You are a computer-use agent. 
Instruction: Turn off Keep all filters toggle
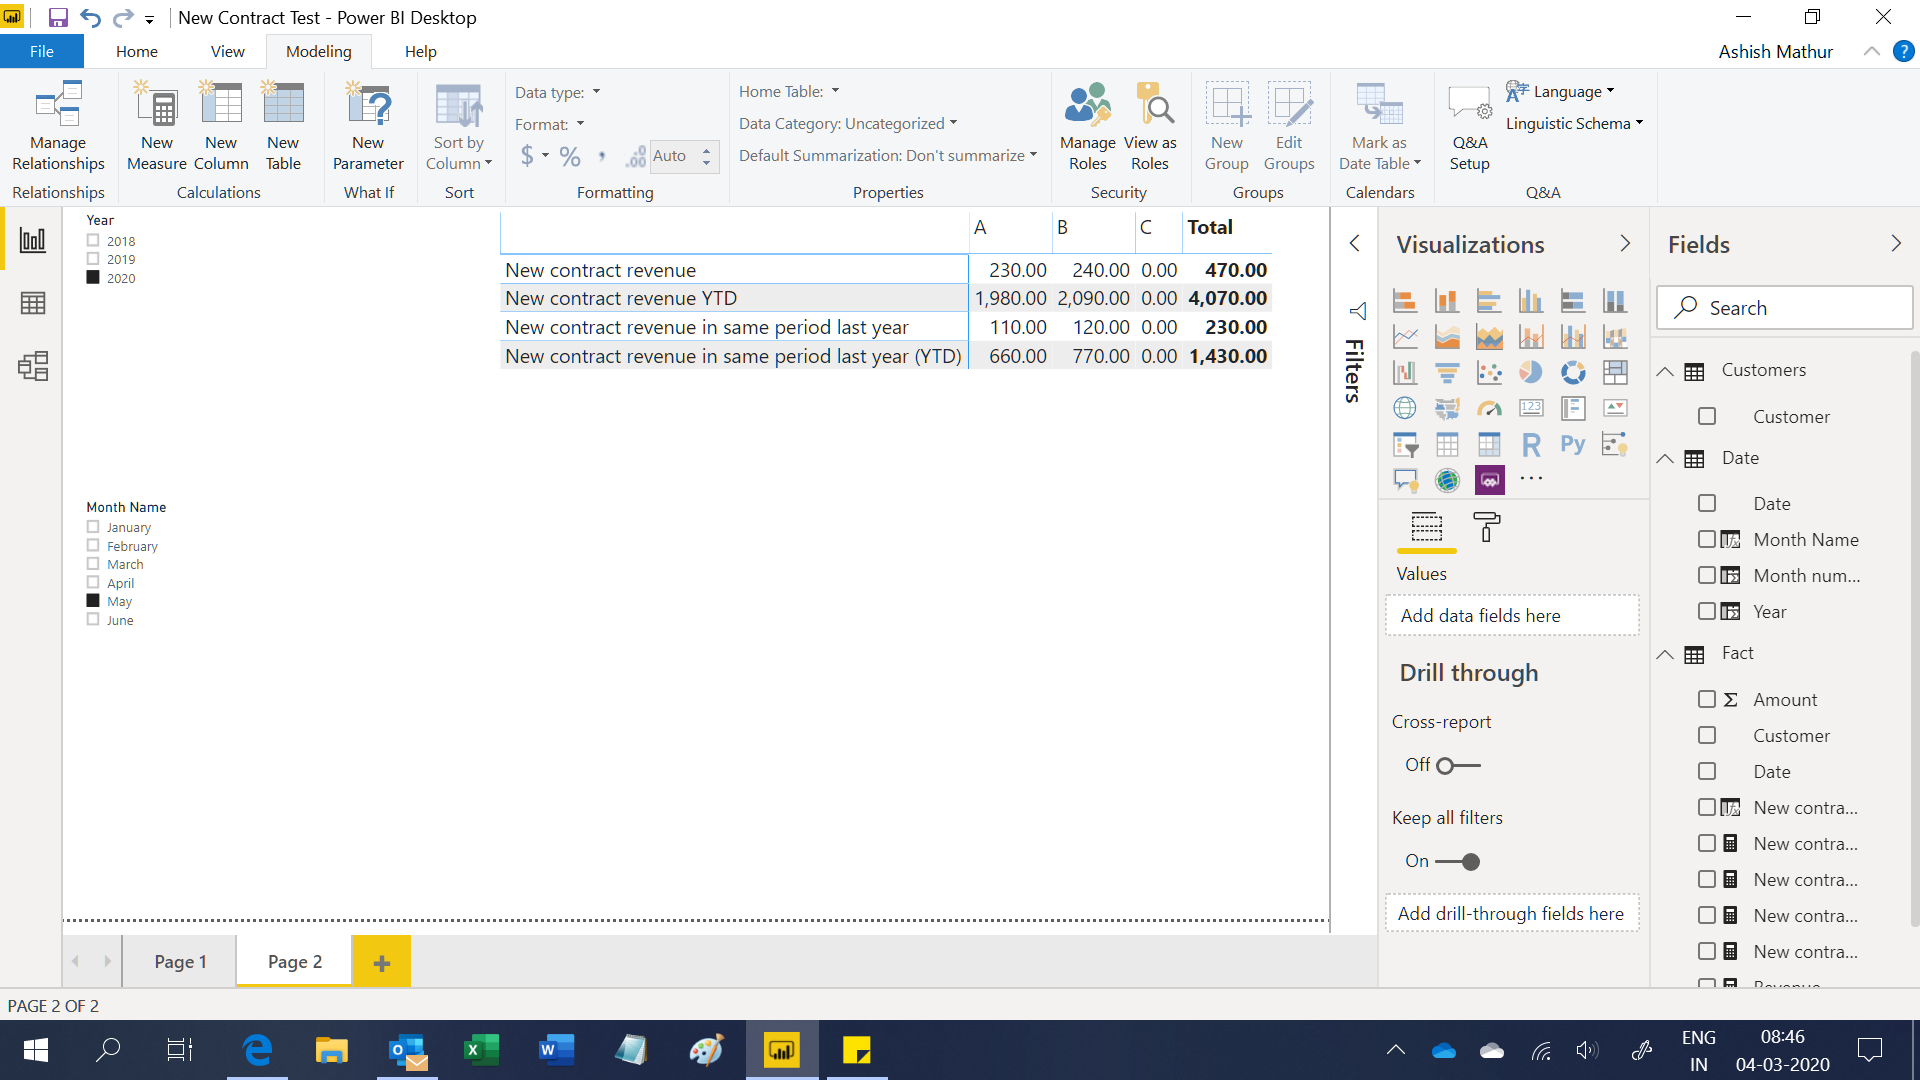click(x=1458, y=862)
